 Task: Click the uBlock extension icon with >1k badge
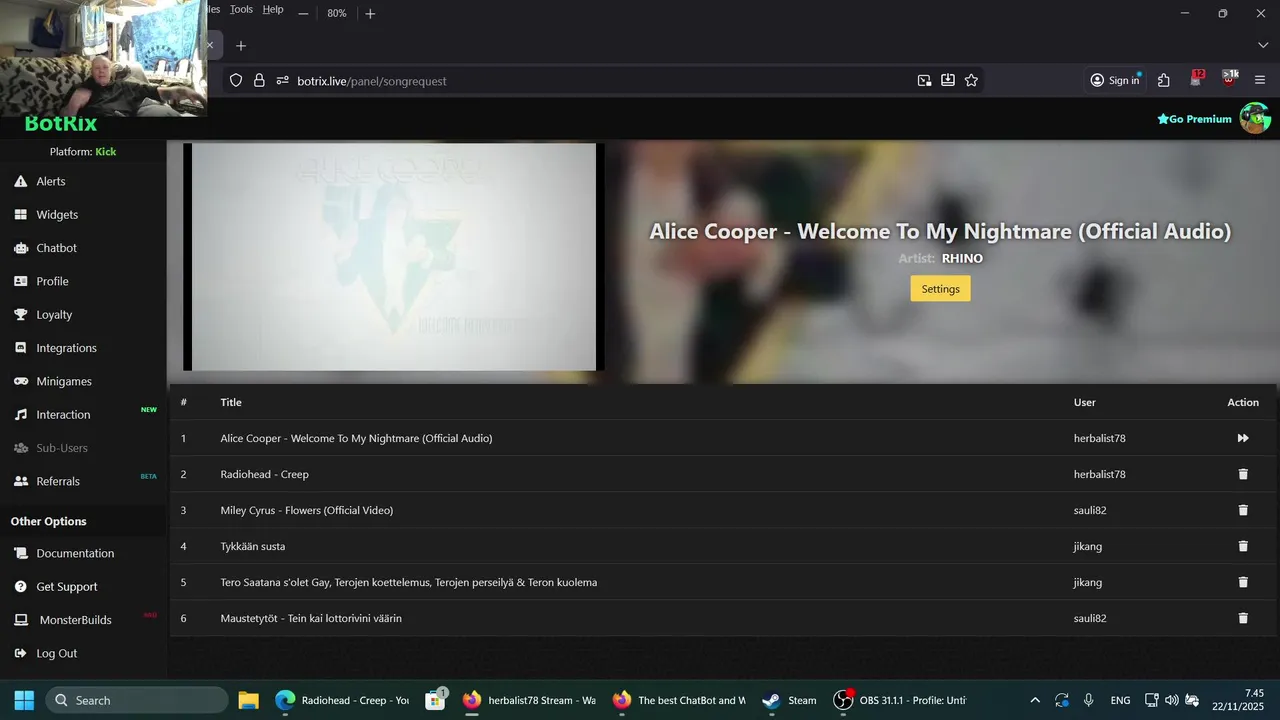point(1229,79)
